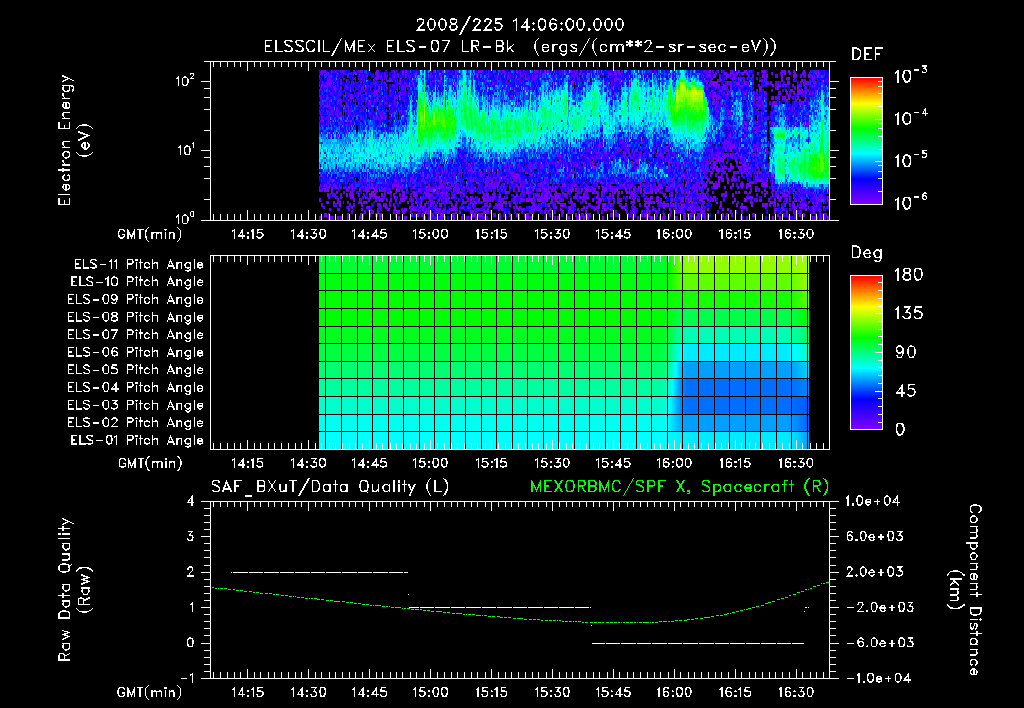Image resolution: width=1024 pixels, height=708 pixels.
Task: Click the 3 tick on Raw Data Quality axis
Action: (191, 536)
